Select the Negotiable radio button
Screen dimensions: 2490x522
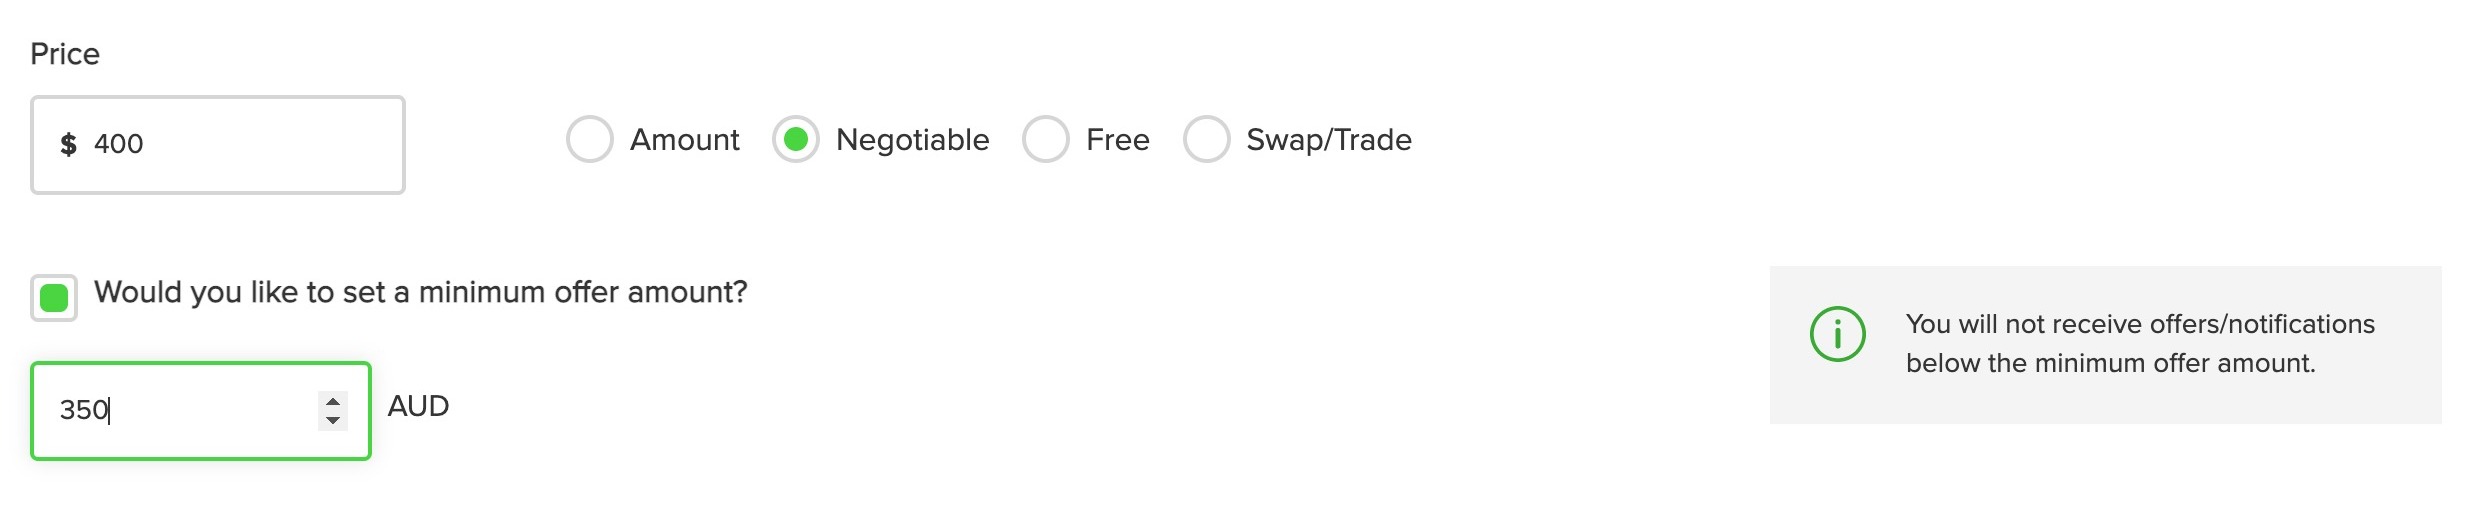coord(796,139)
